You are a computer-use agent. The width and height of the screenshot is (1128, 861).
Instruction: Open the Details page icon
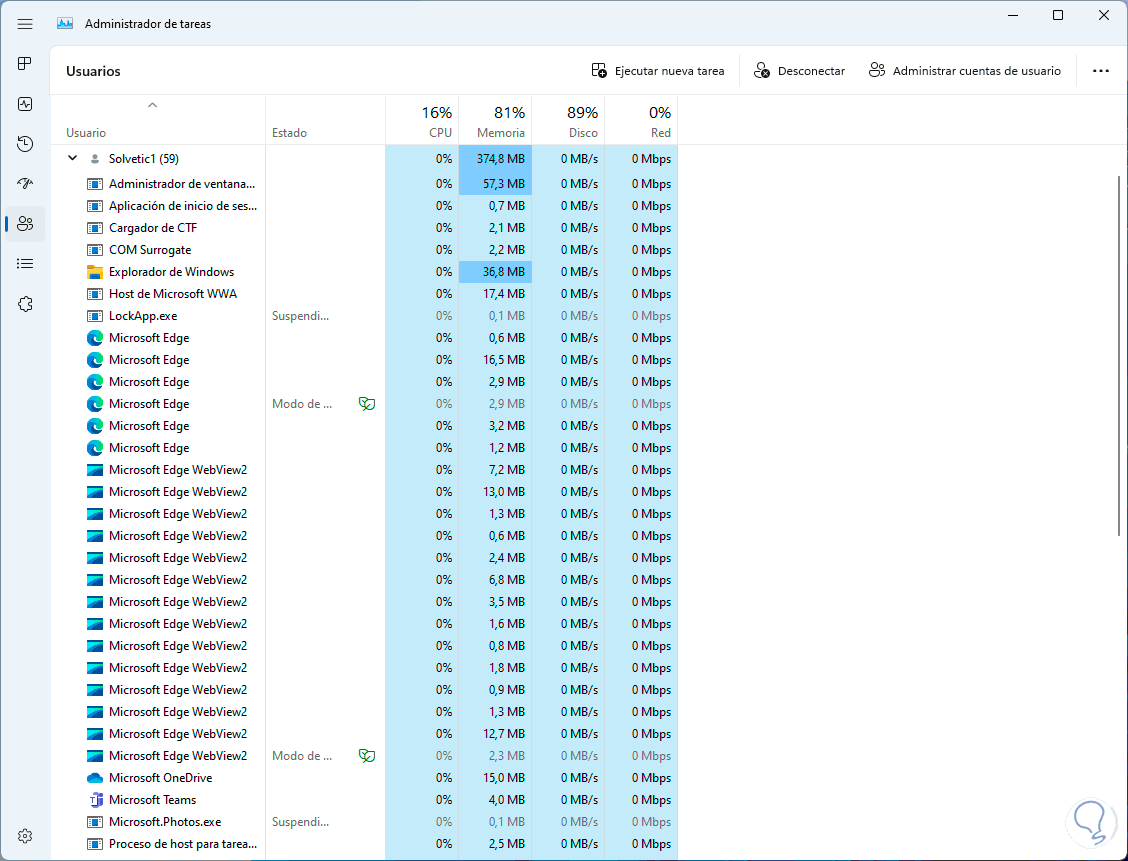tap(25, 264)
